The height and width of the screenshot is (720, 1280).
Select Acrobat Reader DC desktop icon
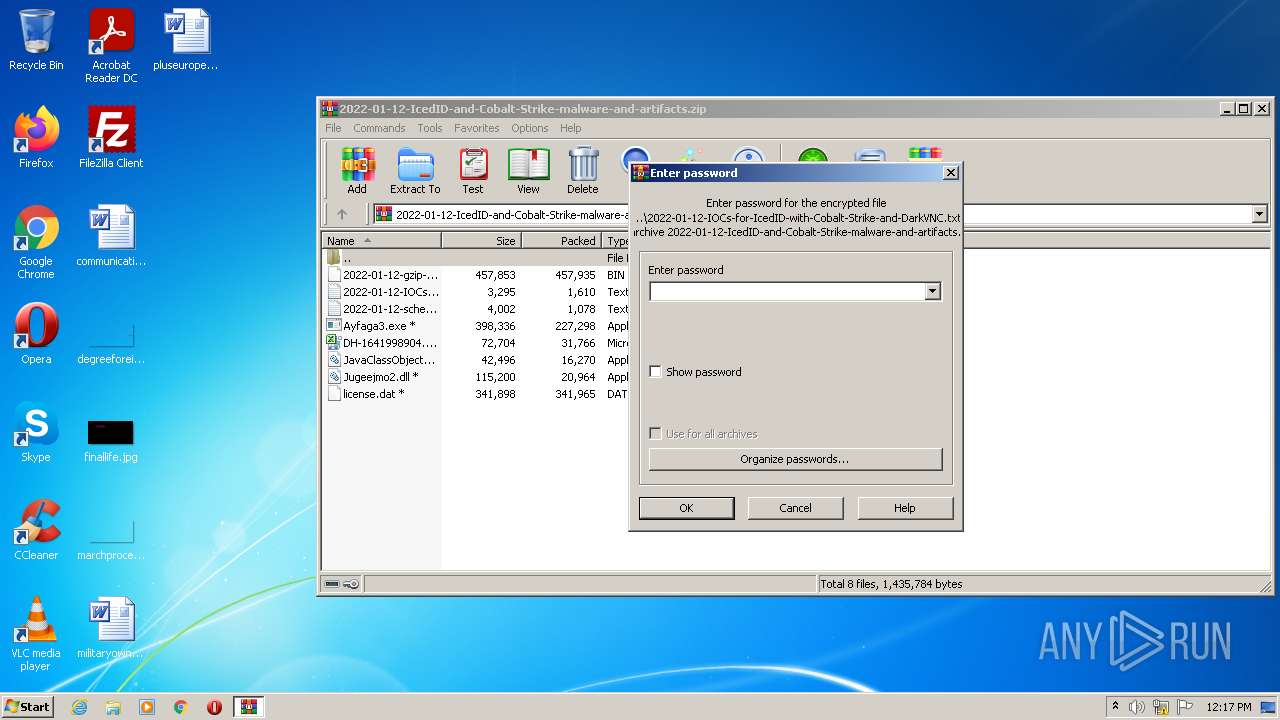pyautogui.click(x=111, y=46)
